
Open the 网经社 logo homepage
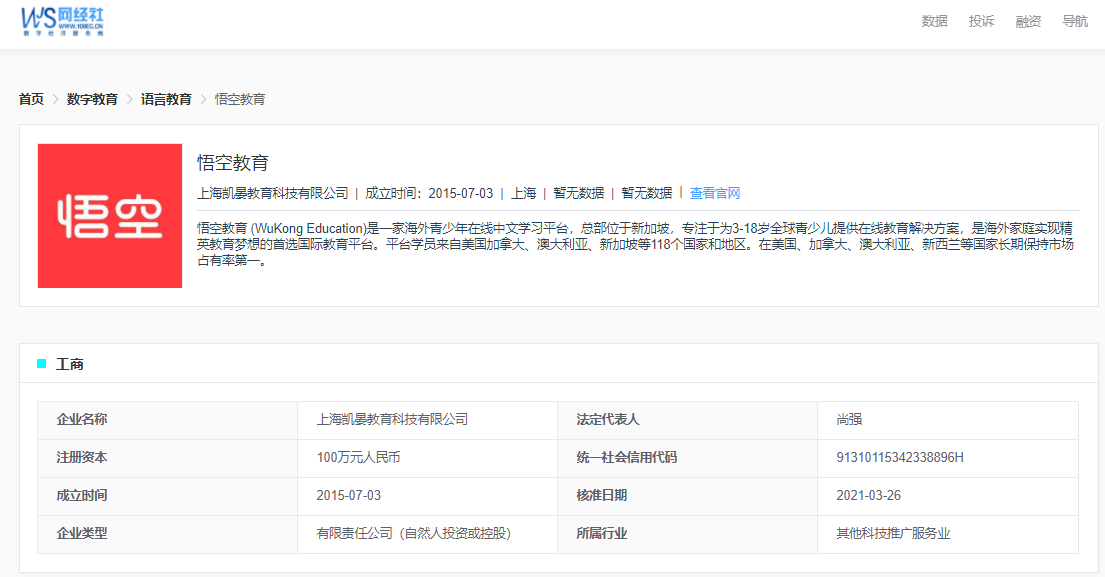point(62,22)
